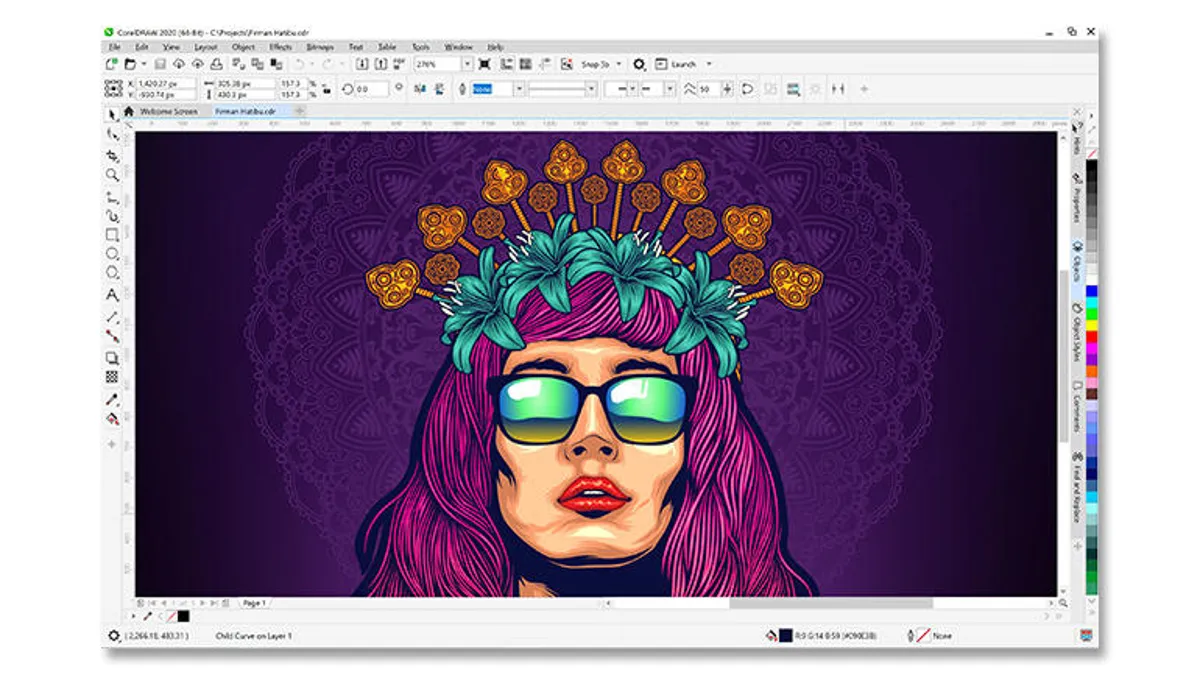Toggle Show grid icon in toolbar
The width and height of the screenshot is (1200, 675).
525,64
